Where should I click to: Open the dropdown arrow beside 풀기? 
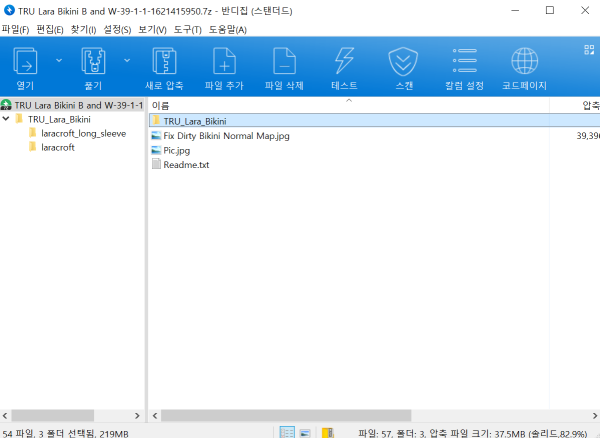coord(127,61)
